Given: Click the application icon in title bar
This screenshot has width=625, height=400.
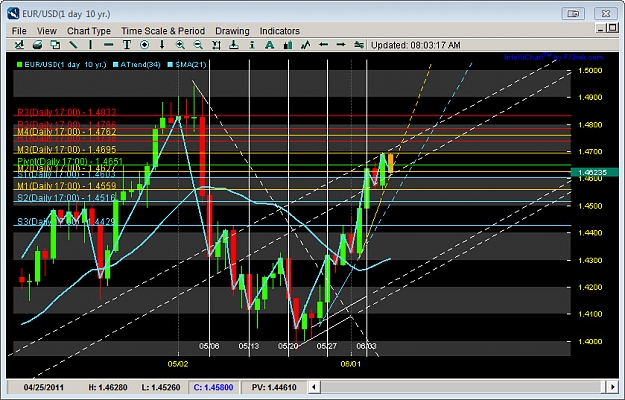Looking at the screenshot, I should pyautogui.click(x=14, y=14).
